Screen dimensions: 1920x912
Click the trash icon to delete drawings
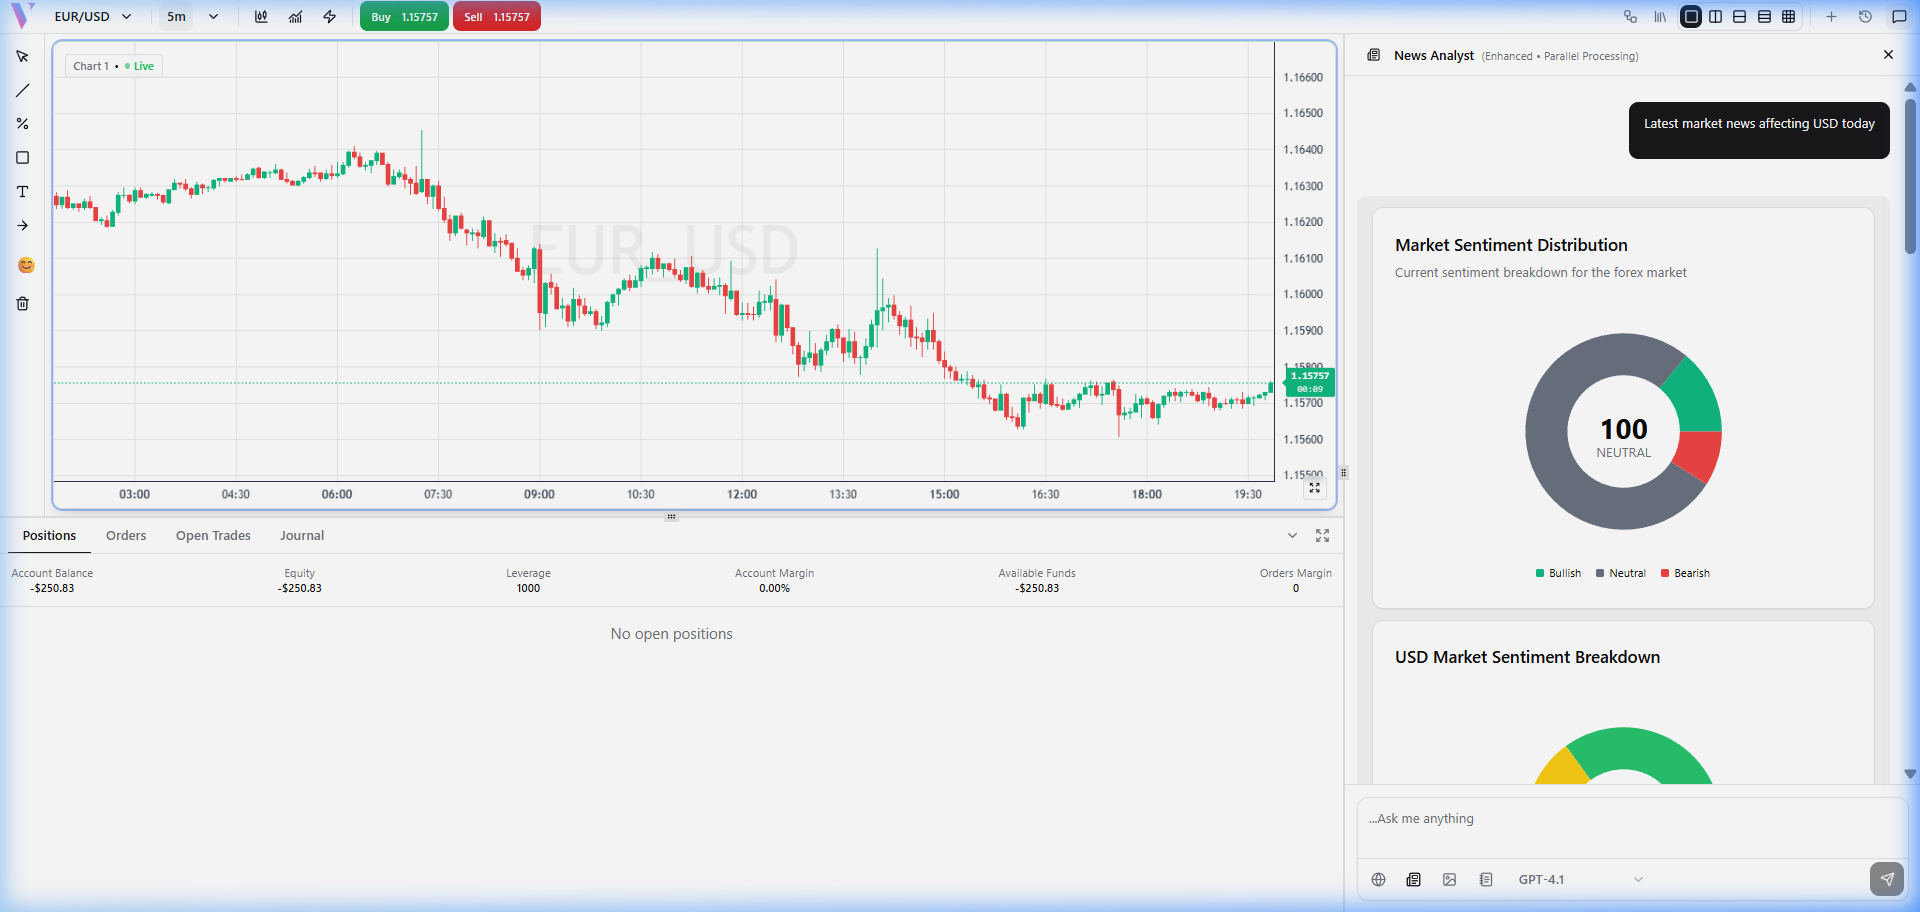coord(22,304)
